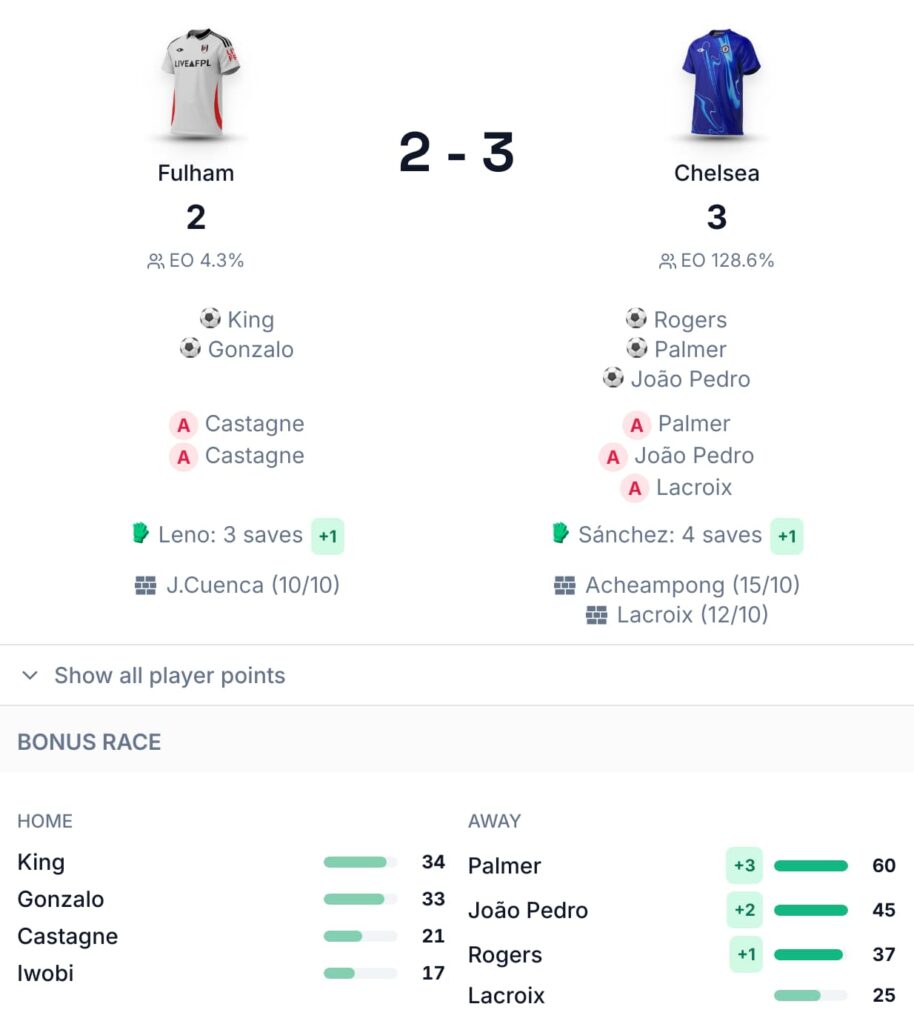Click Palmer's bonus progress bar
The image size is (914, 1024).
point(811,866)
